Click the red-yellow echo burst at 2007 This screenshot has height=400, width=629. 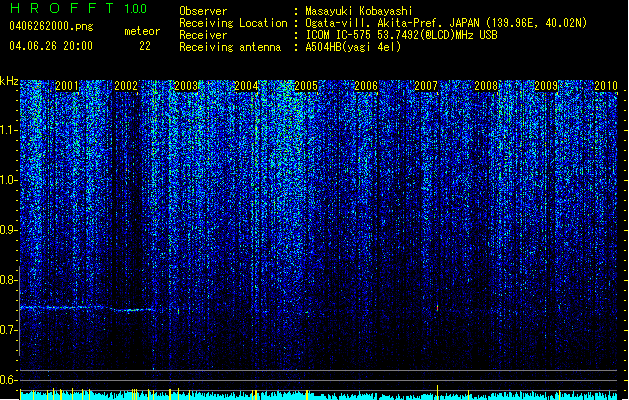[437, 308]
